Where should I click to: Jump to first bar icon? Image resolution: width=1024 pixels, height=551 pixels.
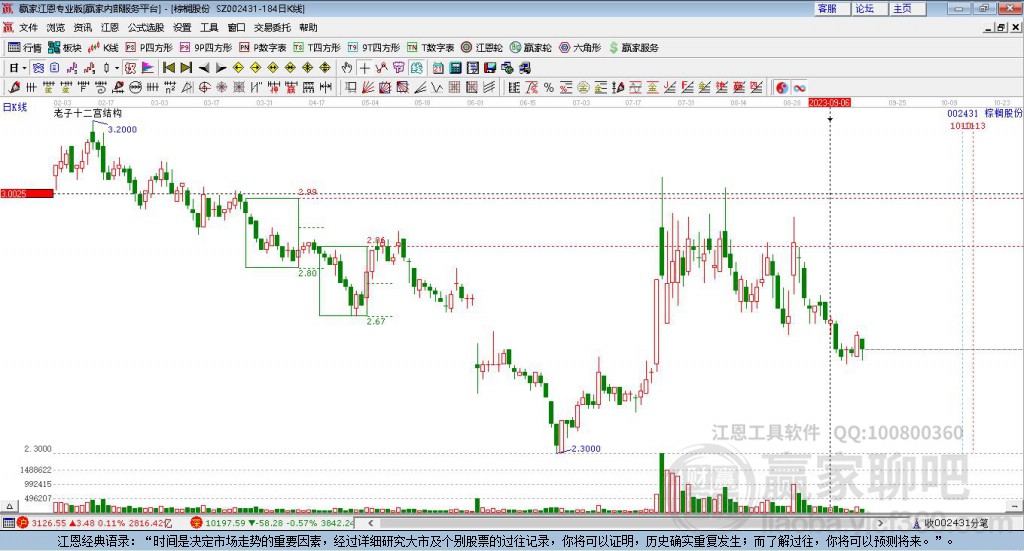click(169, 68)
